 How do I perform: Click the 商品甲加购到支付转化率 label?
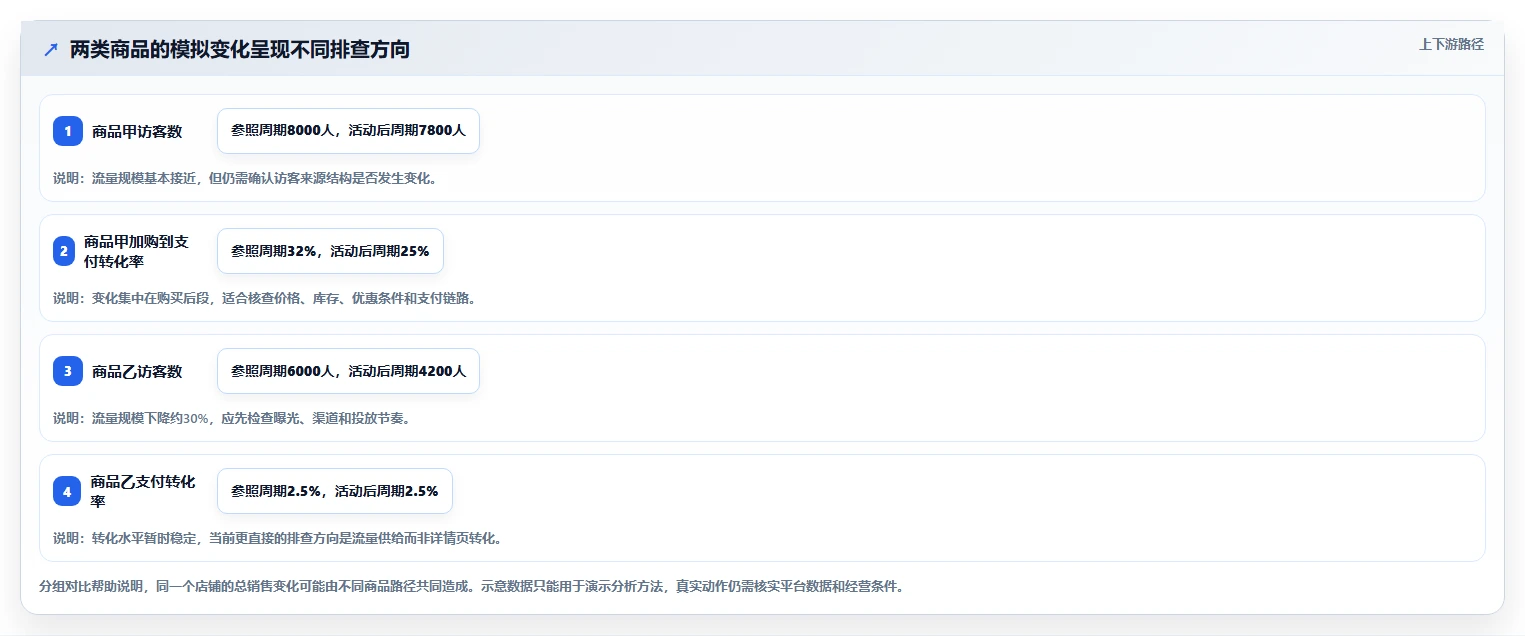tap(137, 251)
